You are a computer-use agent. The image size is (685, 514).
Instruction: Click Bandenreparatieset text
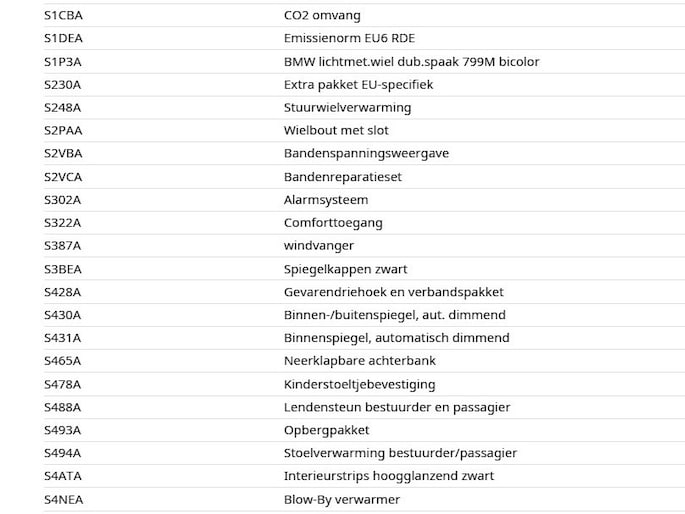[x=342, y=177]
